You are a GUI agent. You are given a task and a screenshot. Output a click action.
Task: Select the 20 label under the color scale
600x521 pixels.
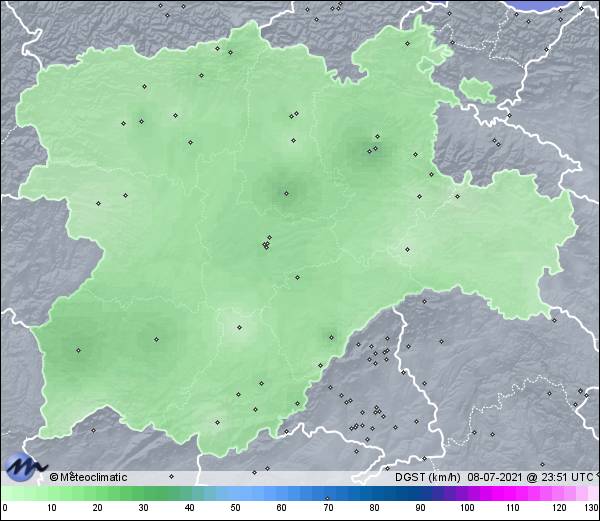pyautogui.click(x=98, y=508)
